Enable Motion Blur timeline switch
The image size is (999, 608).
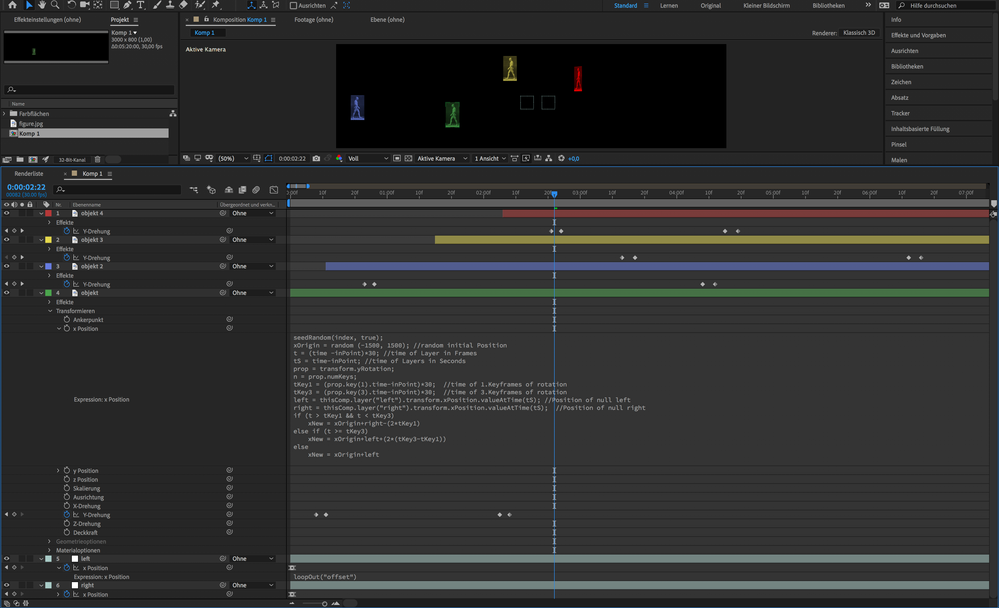256,190
